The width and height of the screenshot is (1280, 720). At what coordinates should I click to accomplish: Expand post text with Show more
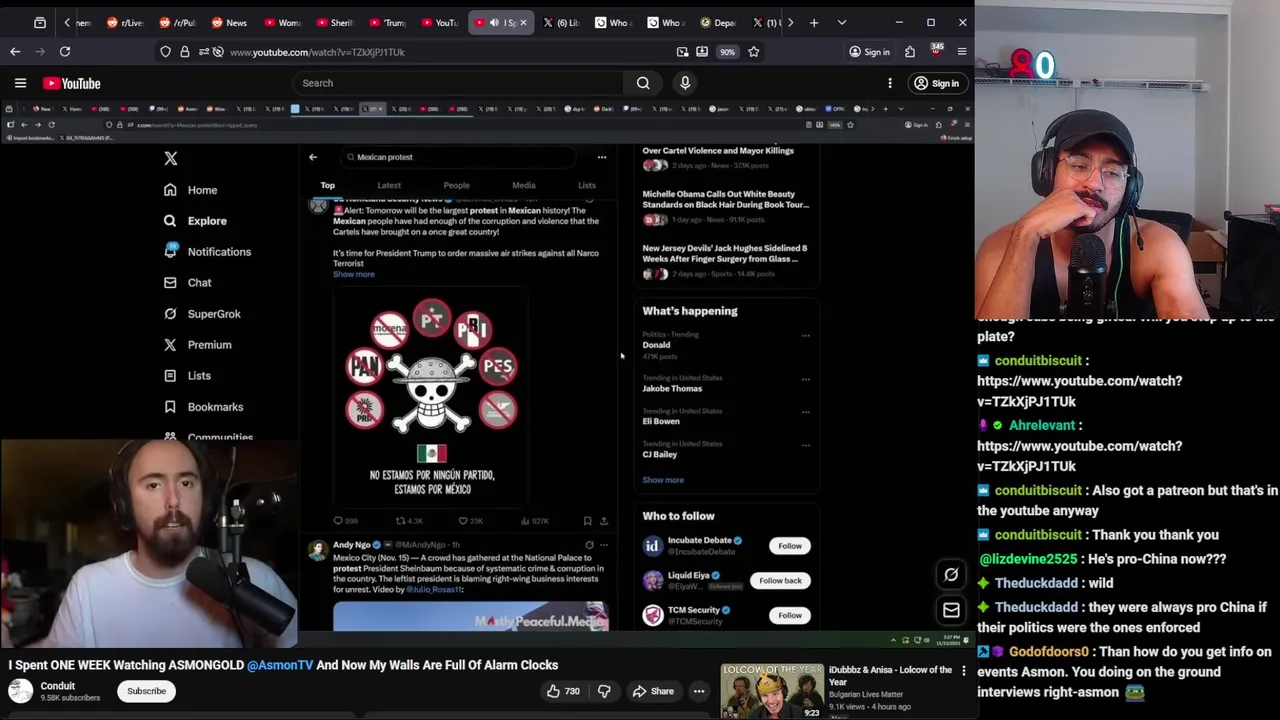pyautogui.click(x=354, y=274)
